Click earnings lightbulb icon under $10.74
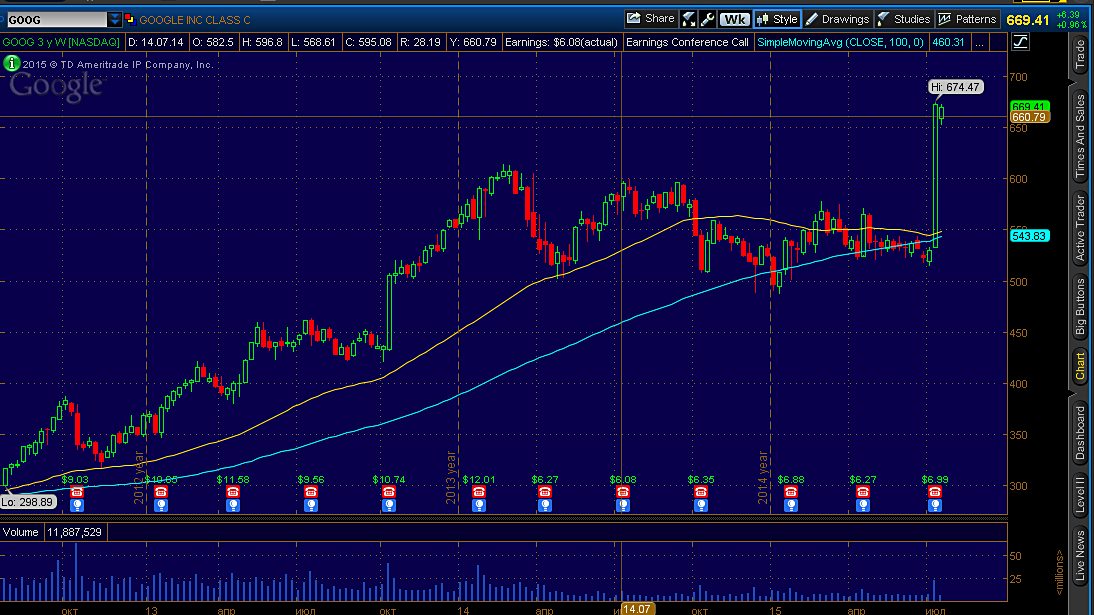This screenshot has width=1094, height=615. click(389, 505)
